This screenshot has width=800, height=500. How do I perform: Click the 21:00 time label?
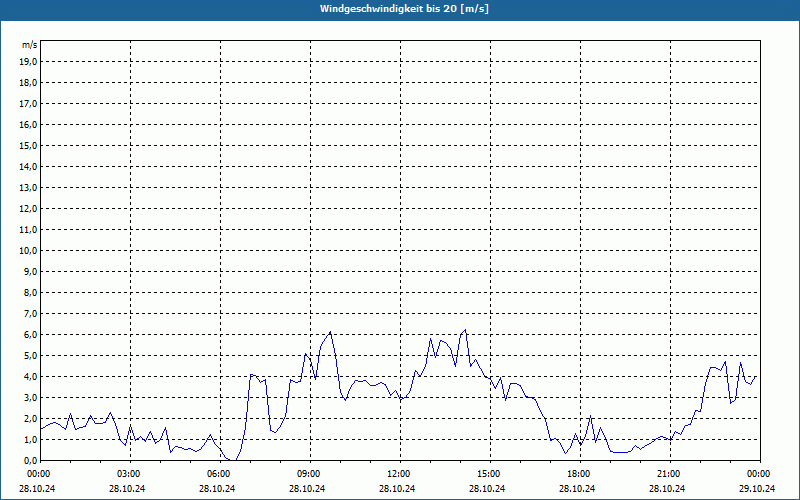(x=670, y=474)
